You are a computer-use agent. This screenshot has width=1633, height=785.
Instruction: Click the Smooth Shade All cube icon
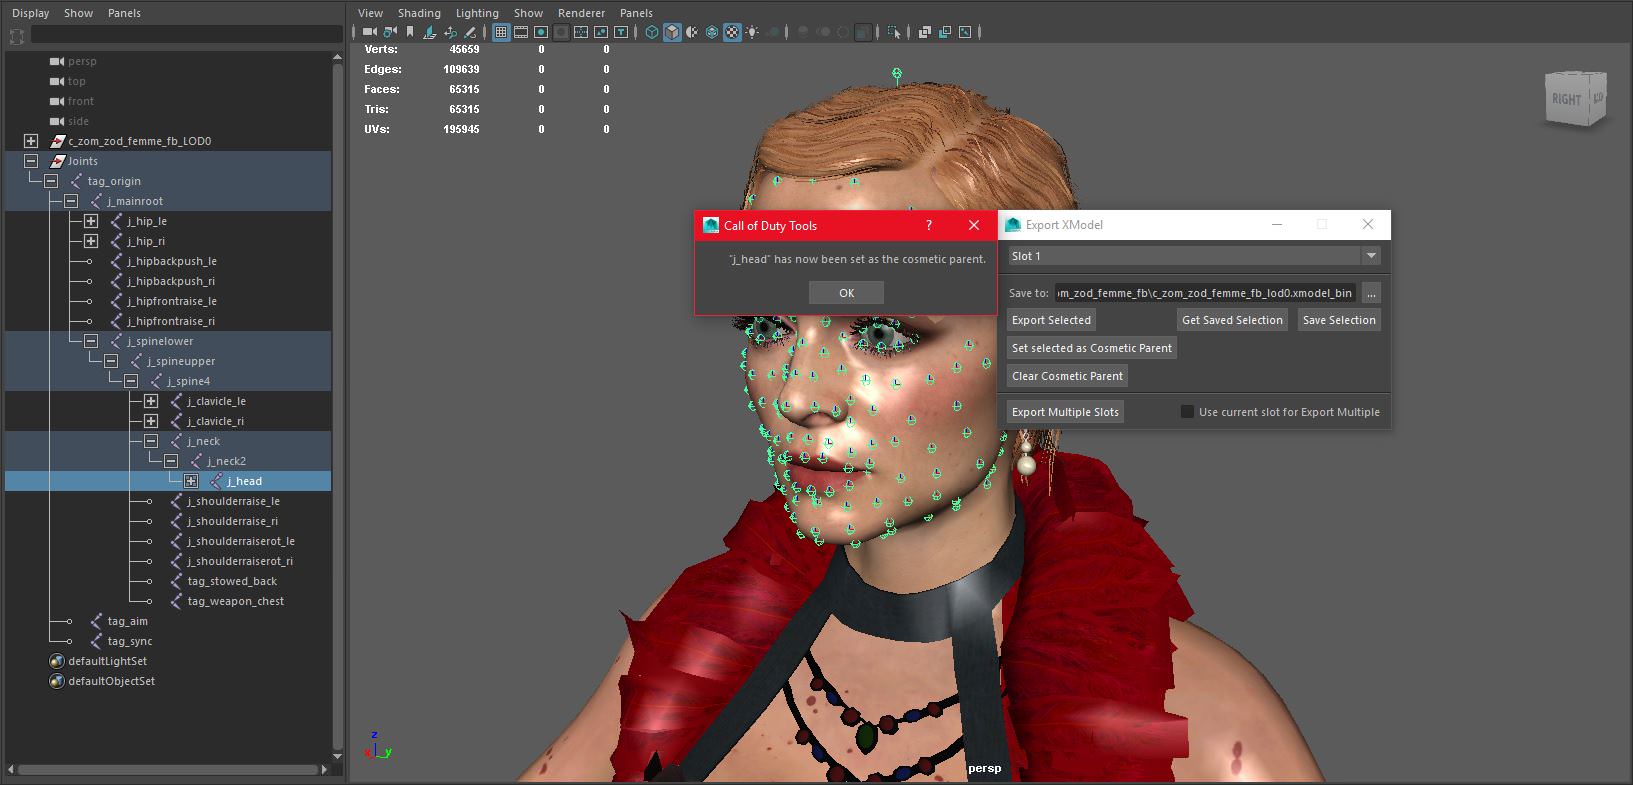click(x=672, y=32)
